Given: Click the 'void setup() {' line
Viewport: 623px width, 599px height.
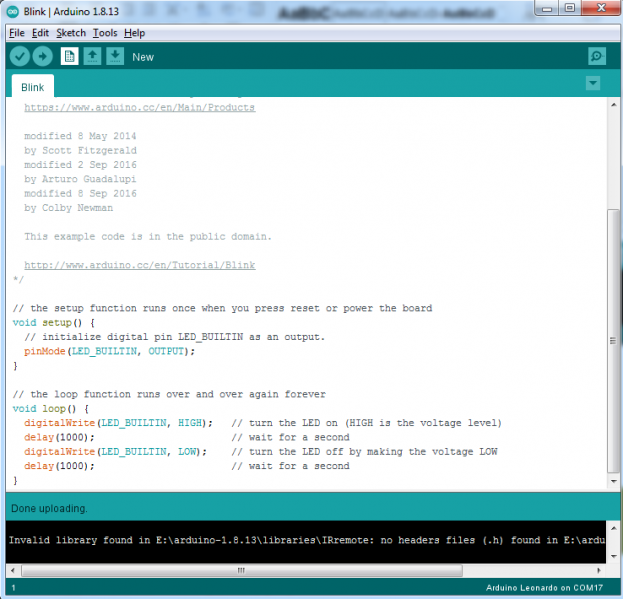Looking at the screenshot, I should click(x=54, y=323).
